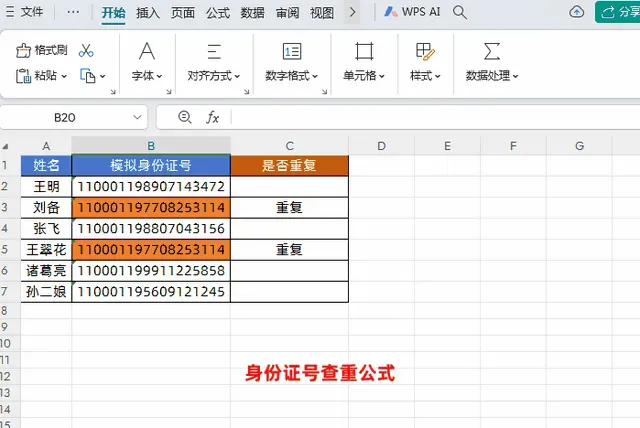Switch to the 插入 ribbon tab
The image size is (640, 428).
click(148, 13)
